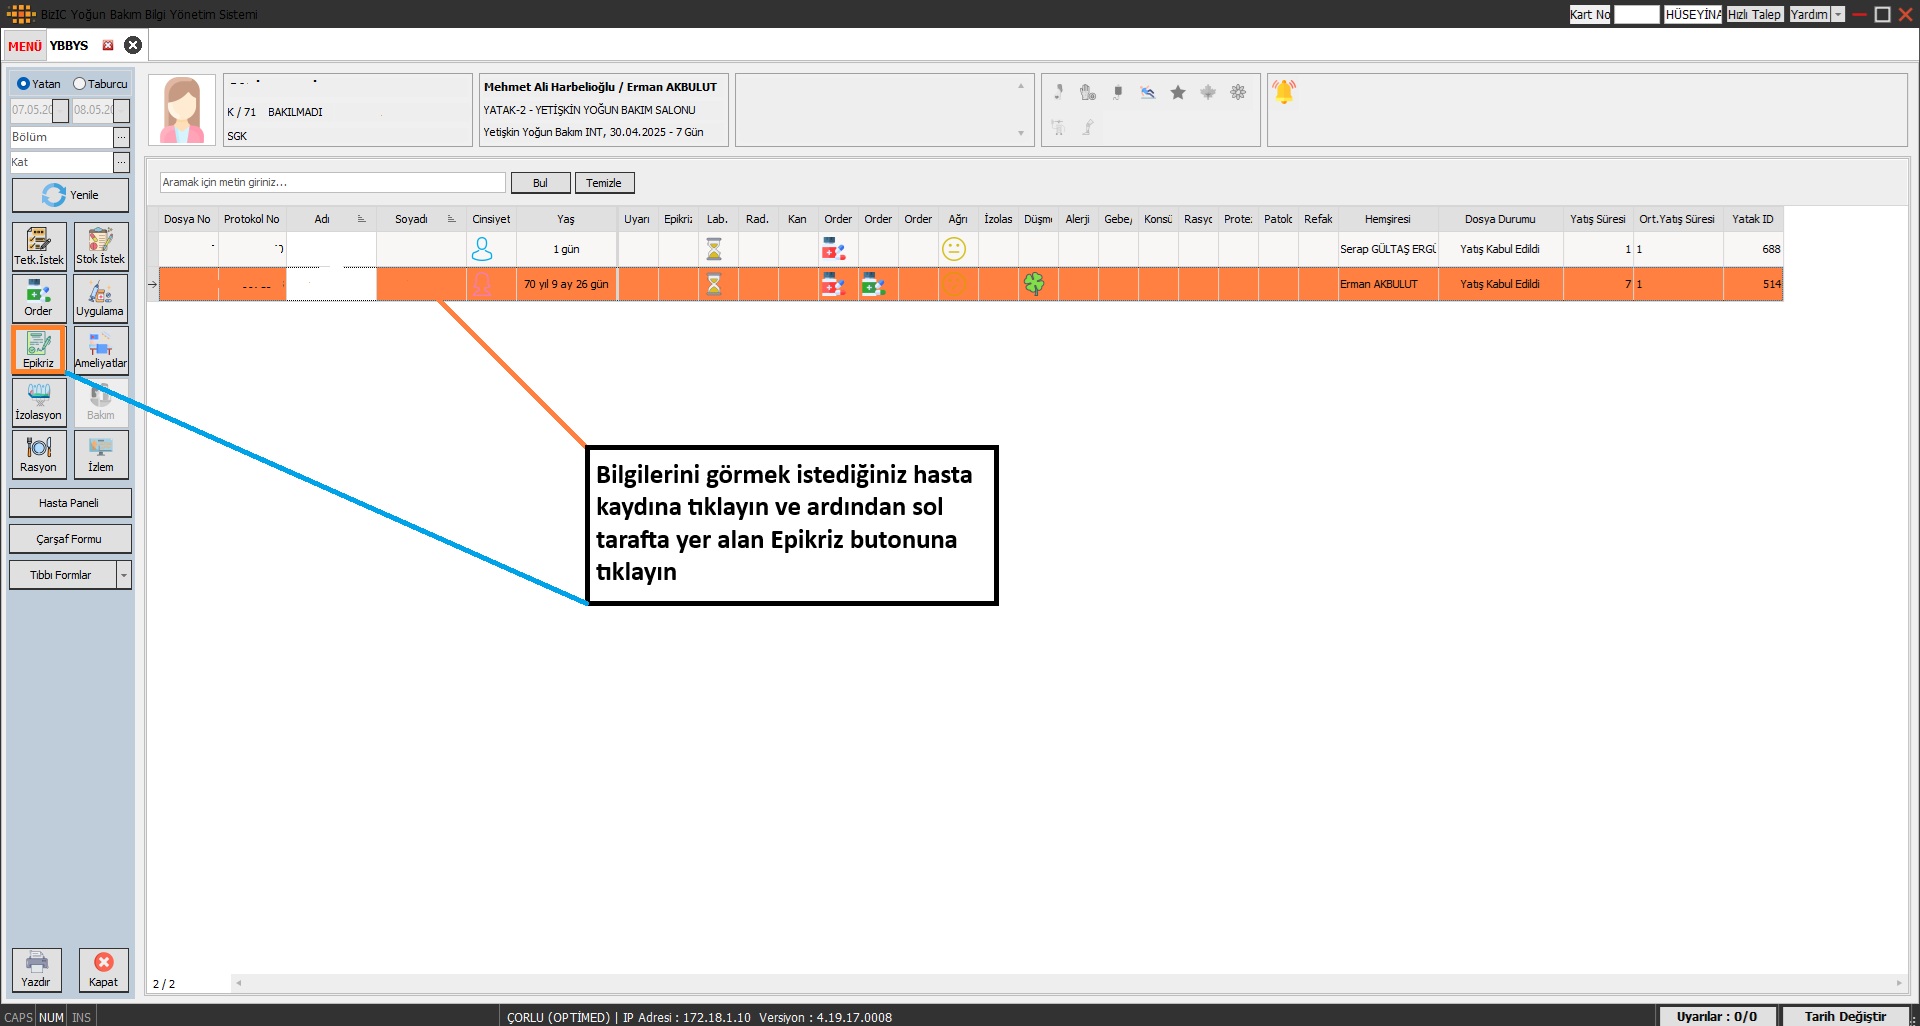The image size is (1920, 1026).
Task: Switch to the YBBYS tab
Action: pos(69,46)
